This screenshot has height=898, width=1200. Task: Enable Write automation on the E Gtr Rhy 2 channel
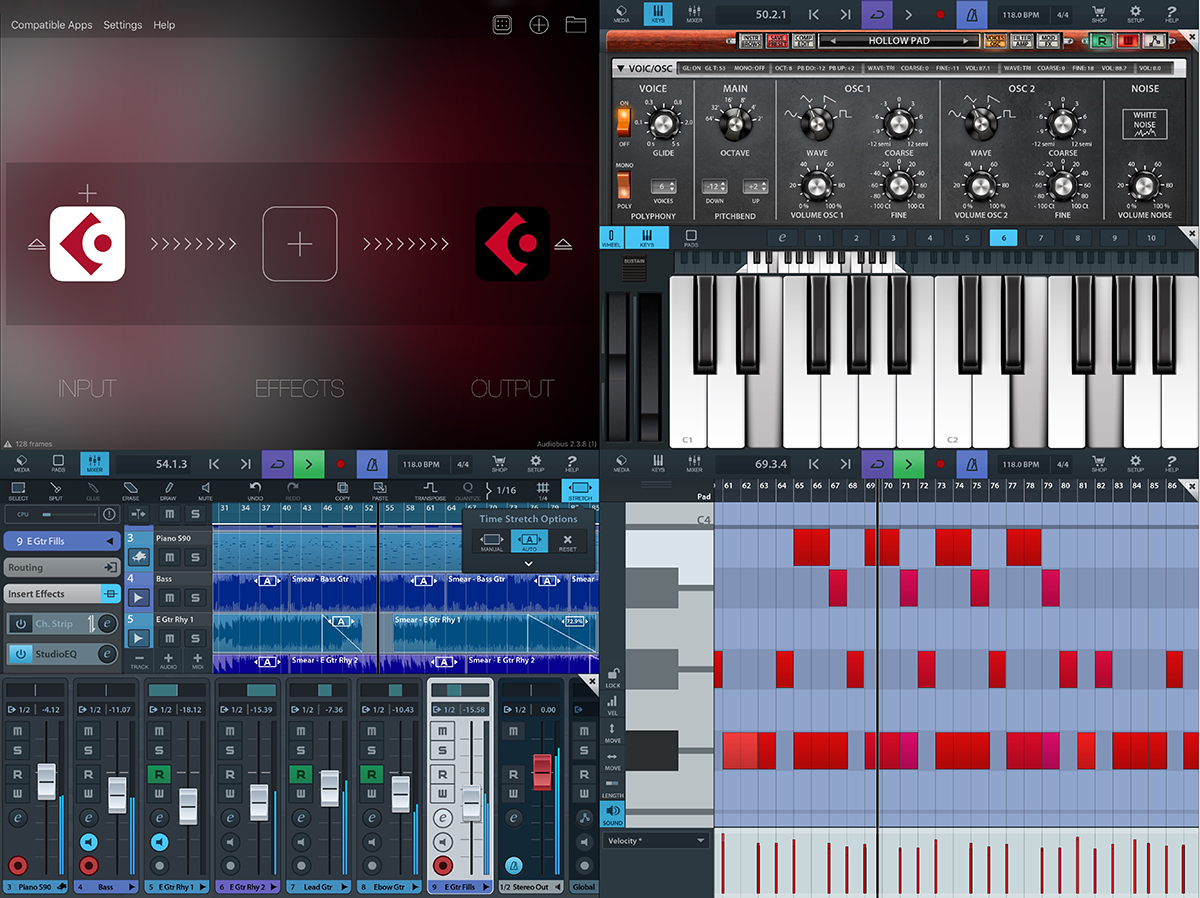pos(232,794)
